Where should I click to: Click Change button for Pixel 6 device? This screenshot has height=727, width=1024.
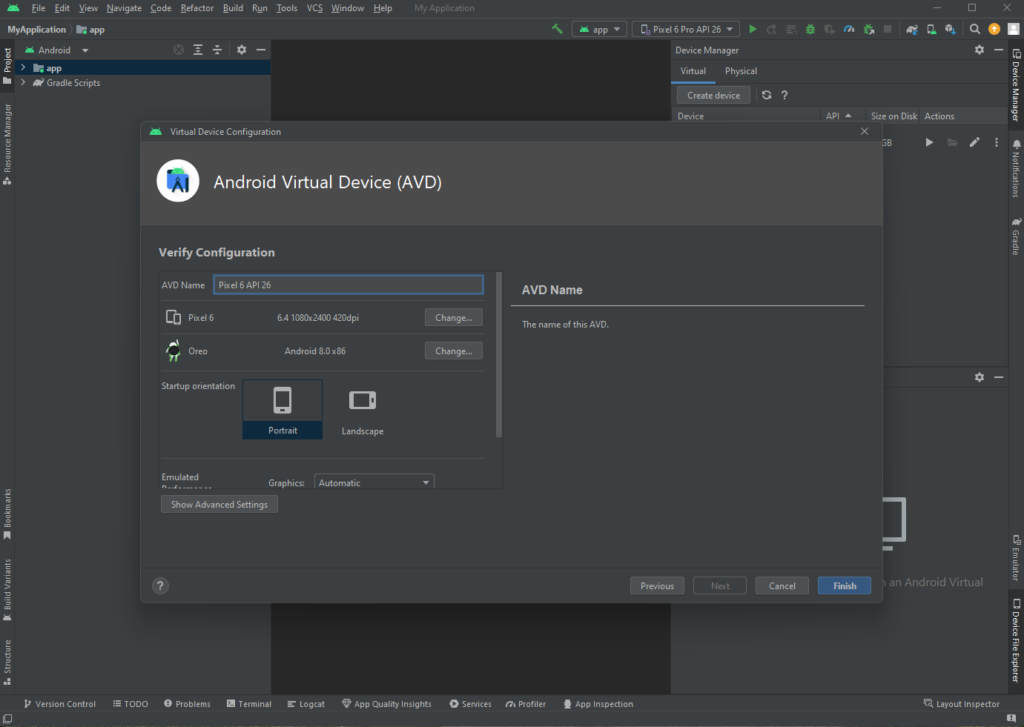(454, 317)
